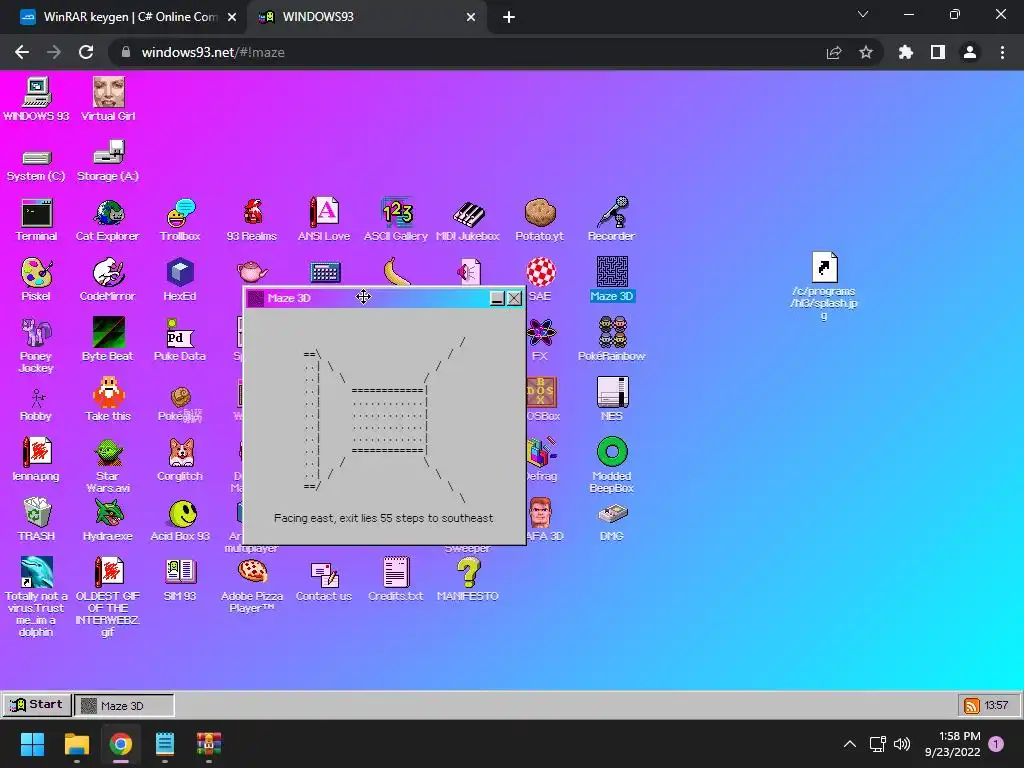Close the Maze 3D window

(x=515, y=298)
